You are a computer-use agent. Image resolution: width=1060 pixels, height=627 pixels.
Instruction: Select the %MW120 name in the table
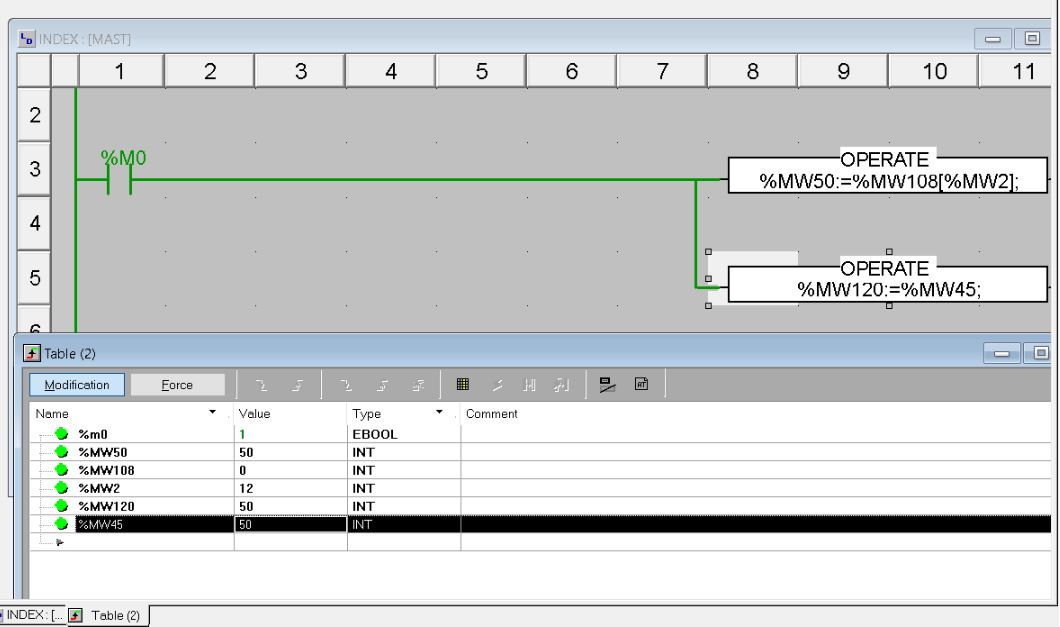click(x=106, y=506)
